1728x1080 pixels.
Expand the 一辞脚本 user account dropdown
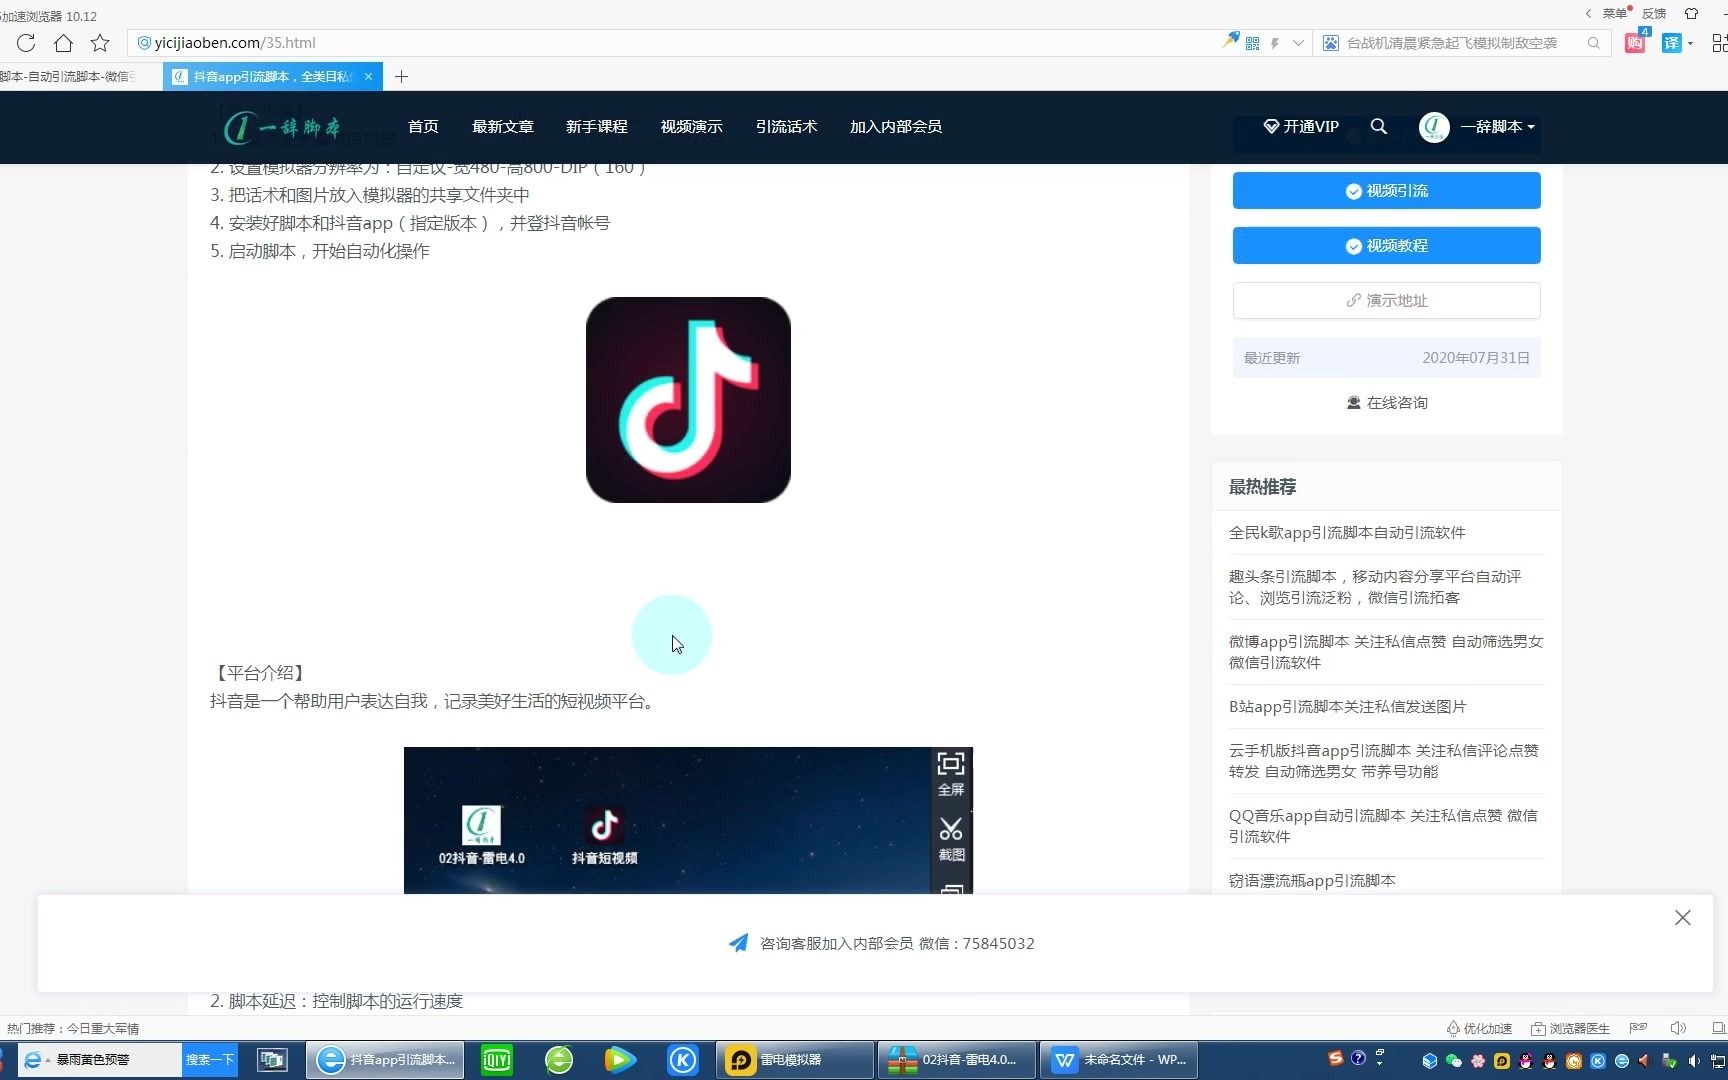point(1497,127)
